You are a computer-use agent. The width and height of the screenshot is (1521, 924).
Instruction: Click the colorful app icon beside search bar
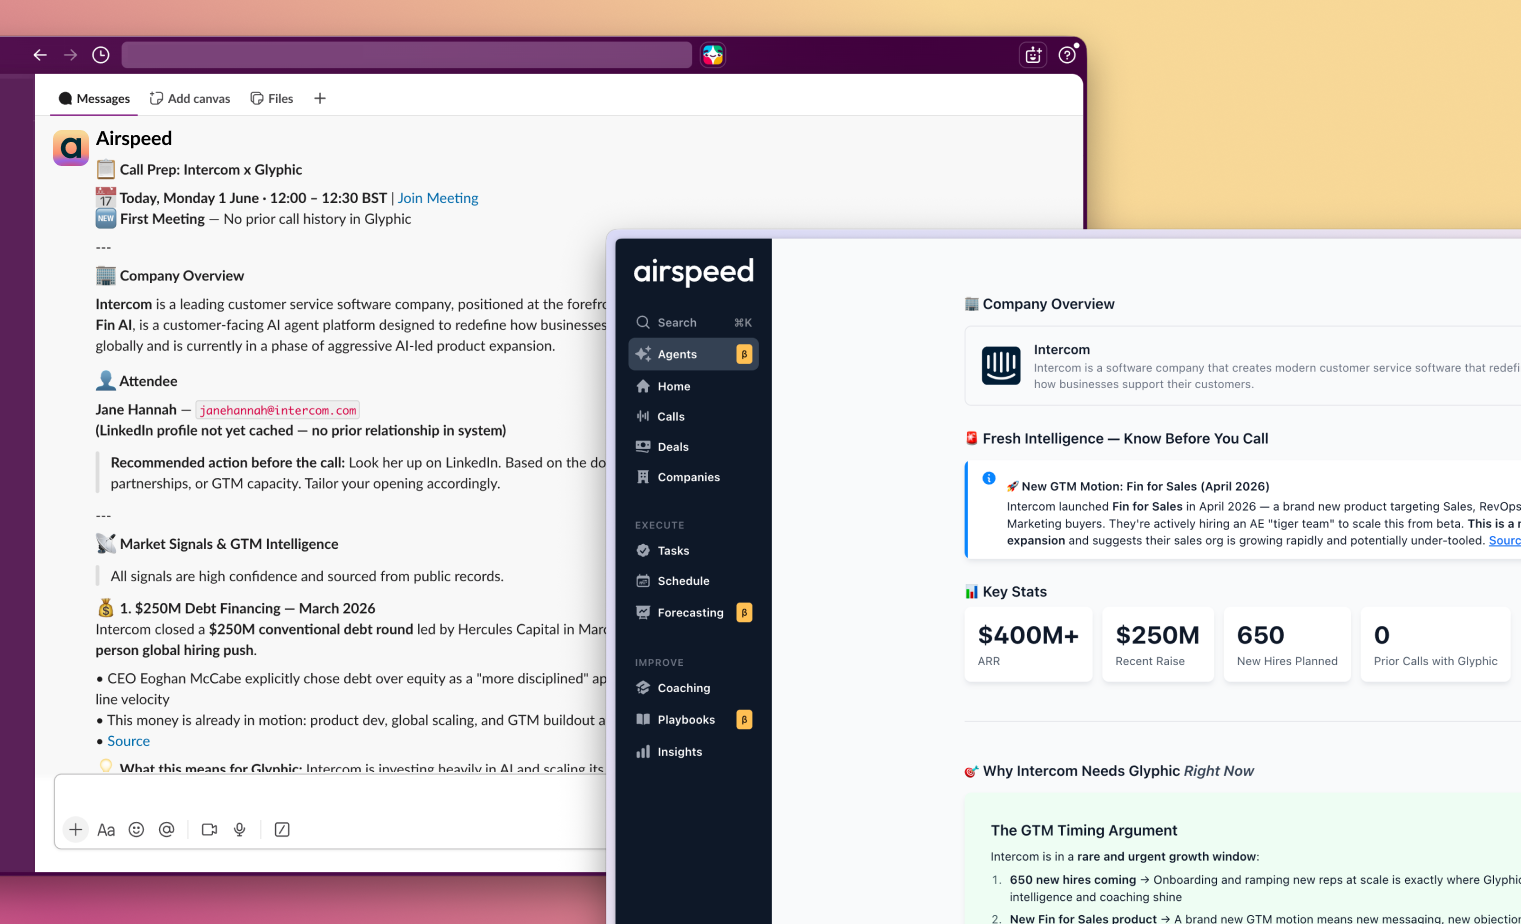(713, 55)
